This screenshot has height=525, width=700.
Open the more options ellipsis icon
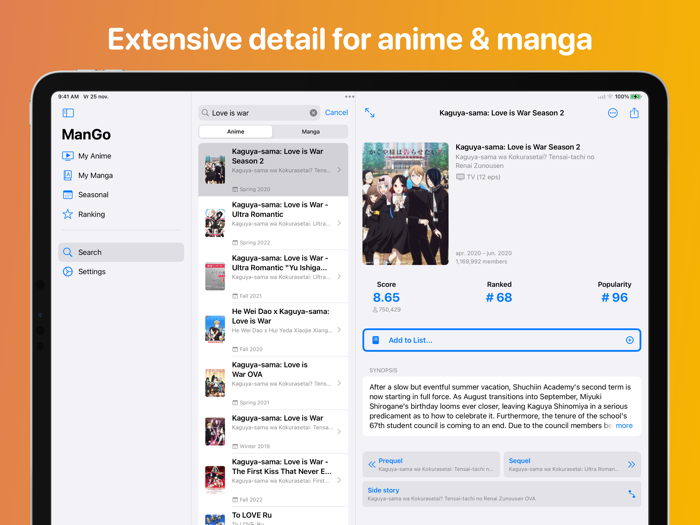pyautogui.click(x=613, y=113)
